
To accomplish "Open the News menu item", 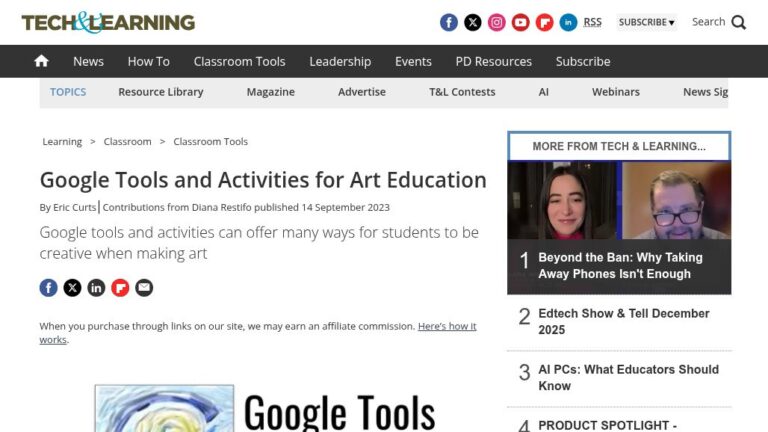I will tap(88, 61).
